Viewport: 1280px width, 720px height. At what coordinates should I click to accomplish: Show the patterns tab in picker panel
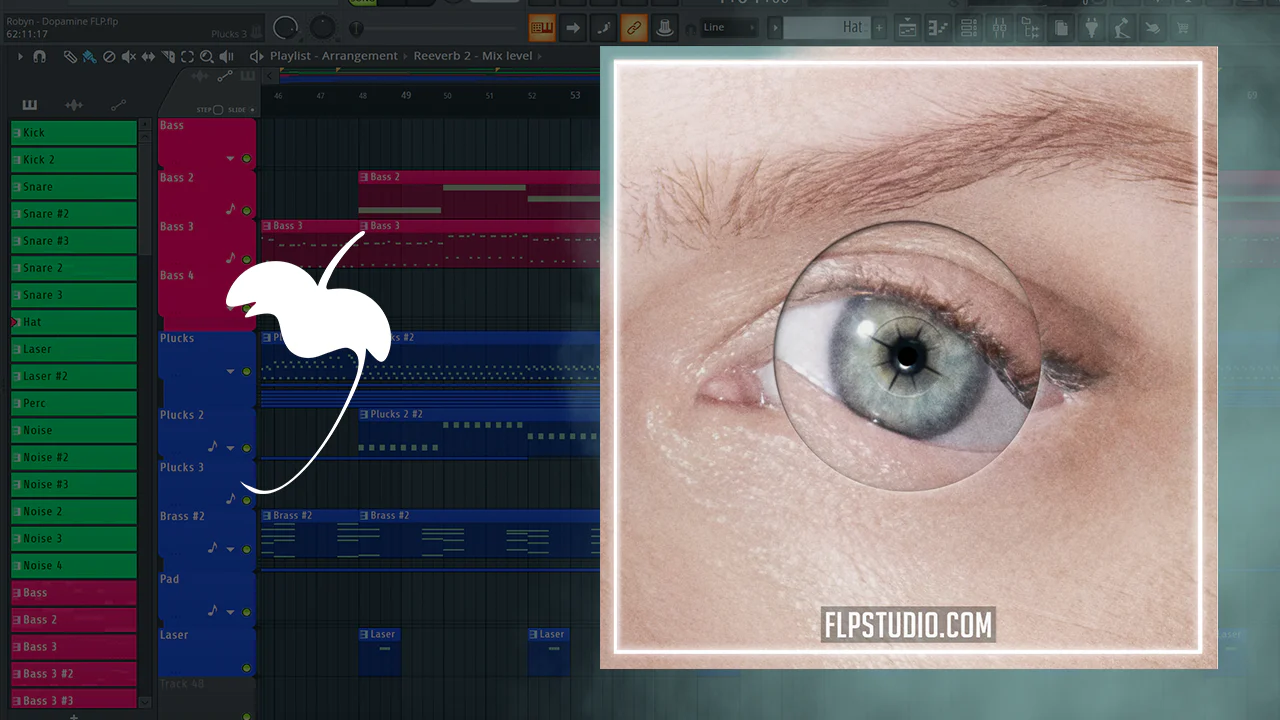point(29,105)
